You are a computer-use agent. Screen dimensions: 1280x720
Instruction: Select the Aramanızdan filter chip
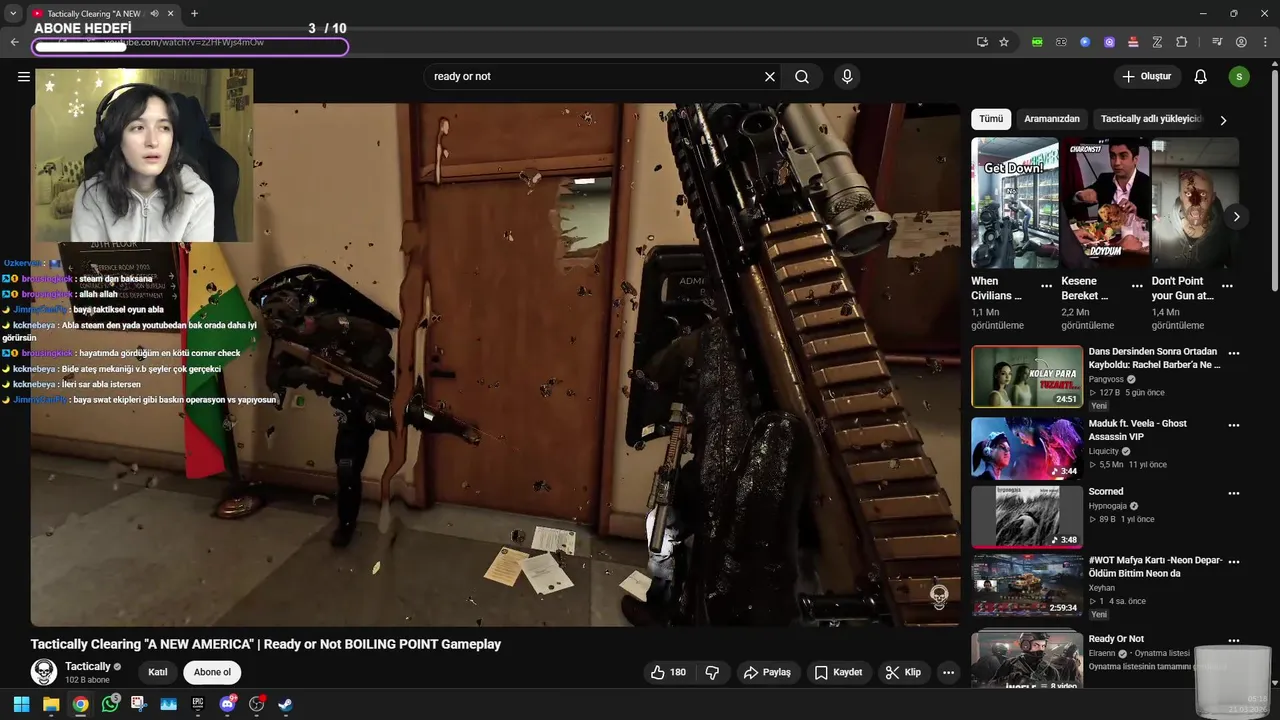tap(1052, 119)
